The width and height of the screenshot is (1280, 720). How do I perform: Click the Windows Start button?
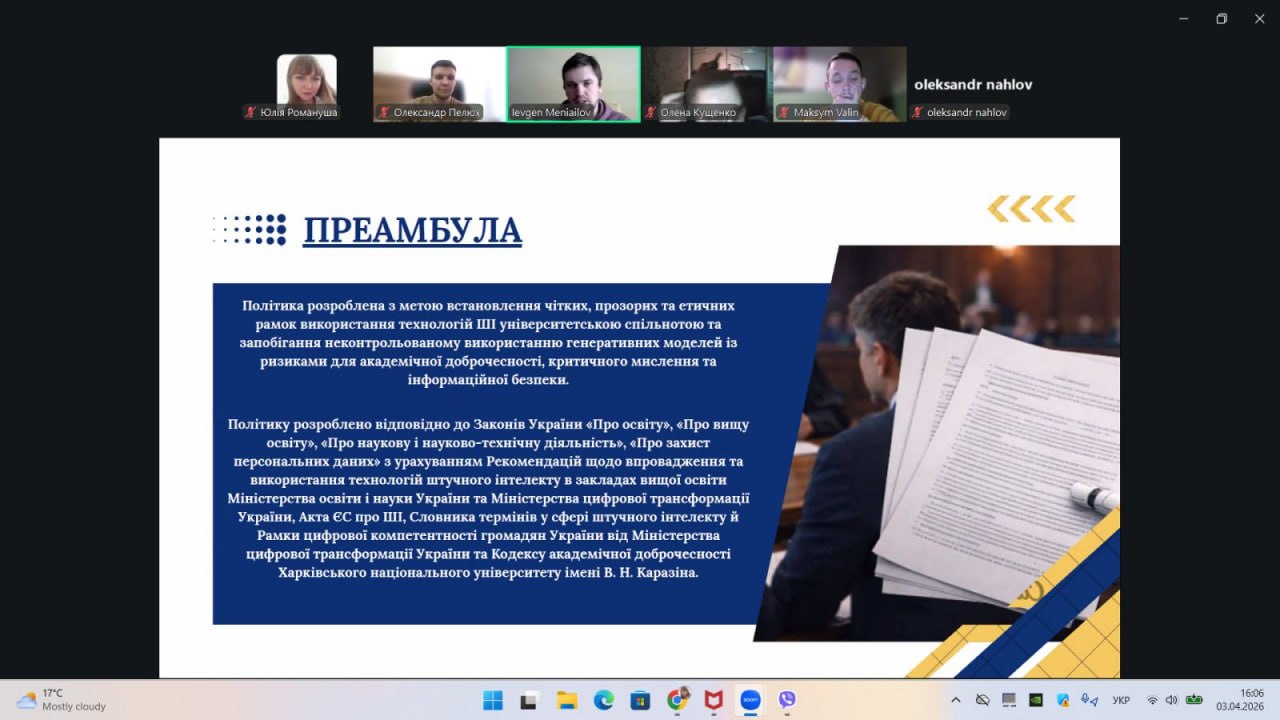tap(493, 700)
